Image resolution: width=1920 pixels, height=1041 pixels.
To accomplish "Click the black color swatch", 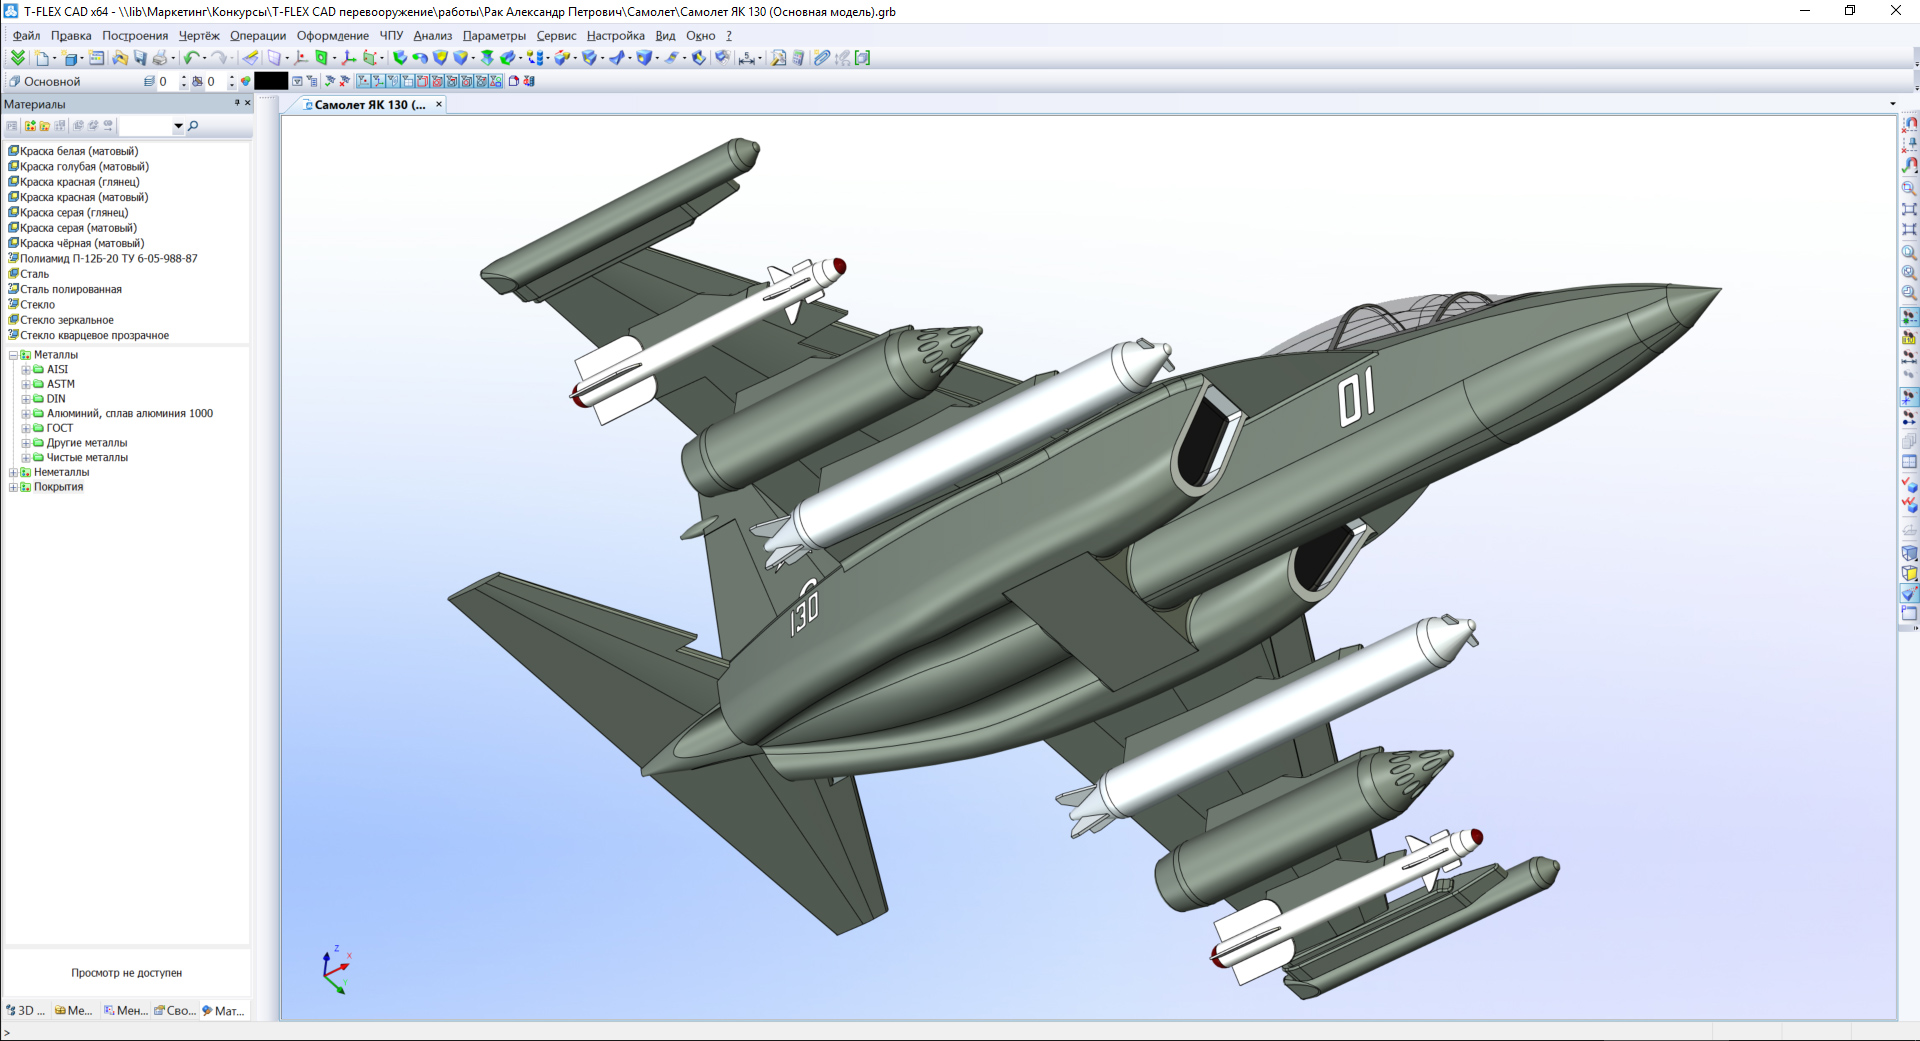I will pos(271,81).
